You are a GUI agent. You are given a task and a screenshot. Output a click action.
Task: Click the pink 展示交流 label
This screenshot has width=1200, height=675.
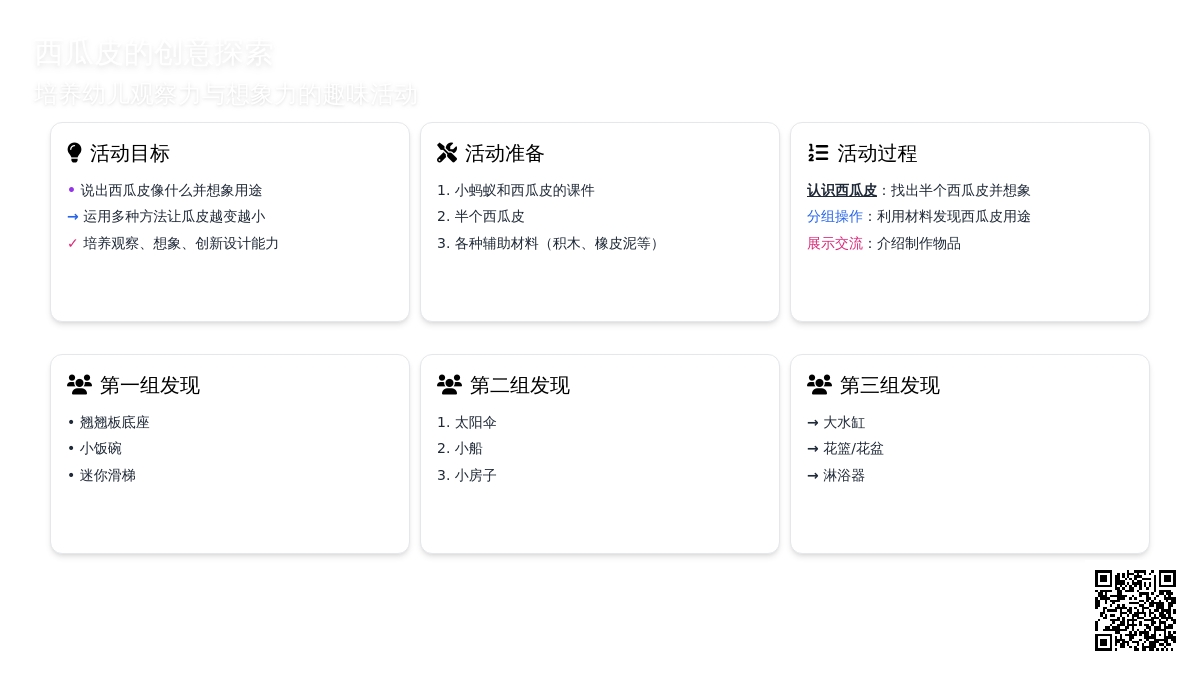pyautogui.click(x=835, y=243)
